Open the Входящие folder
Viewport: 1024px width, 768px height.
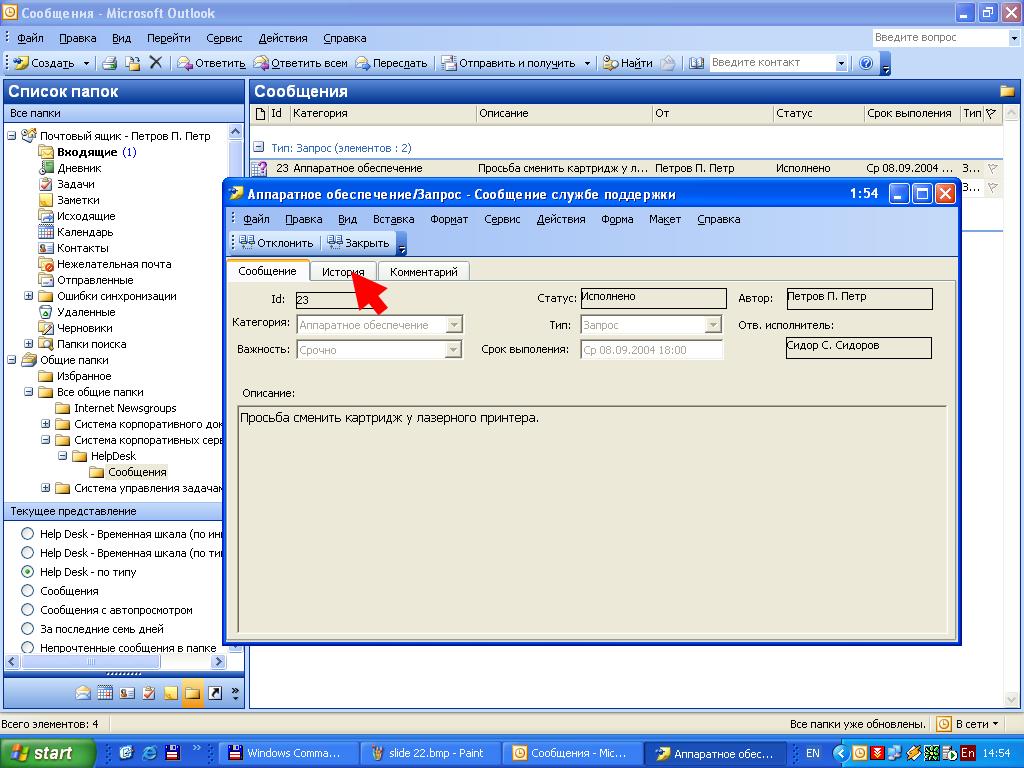87,152
